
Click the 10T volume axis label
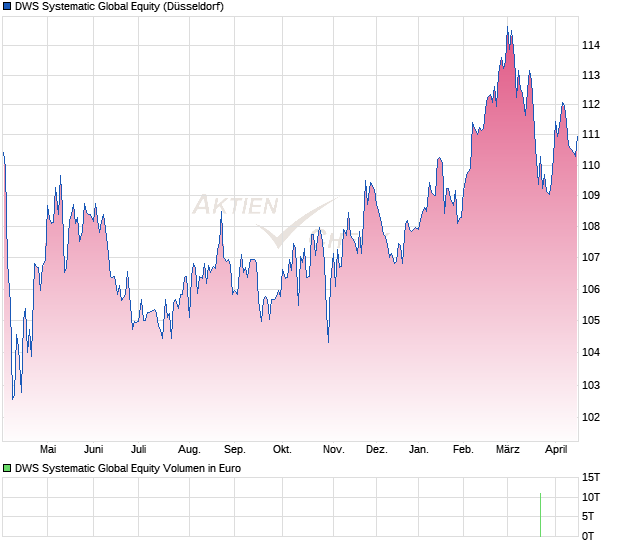pyautogui.click(x=591, y=497)
